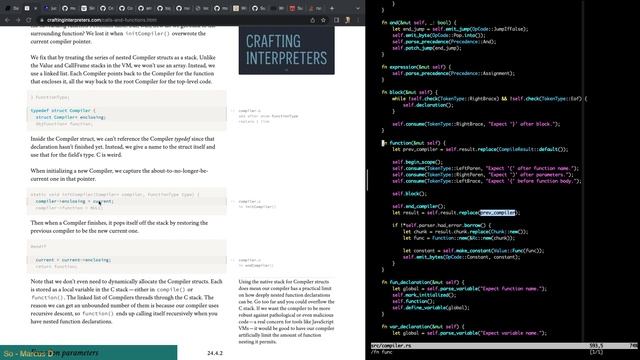Click paragraph starting 'Inside the Compiler struct'
The image size is (640, 360).
coord(123,147)
